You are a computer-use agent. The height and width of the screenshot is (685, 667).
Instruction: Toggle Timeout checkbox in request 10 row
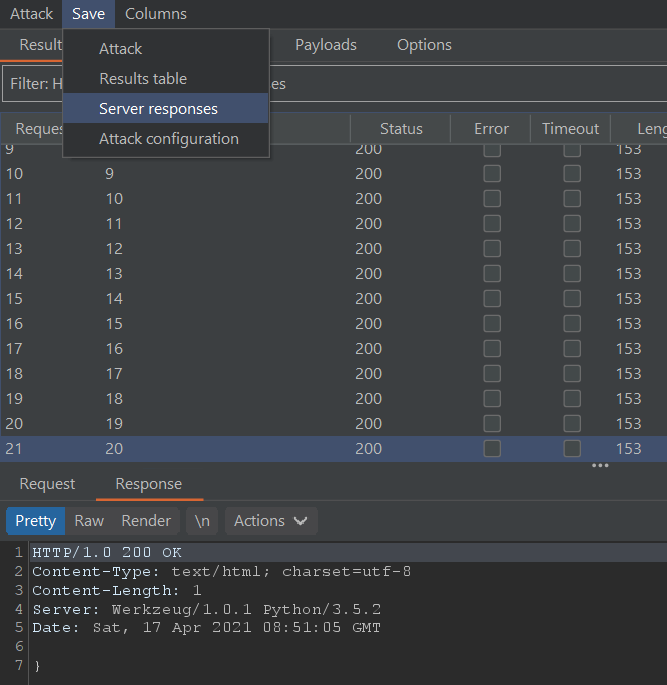(572, 174)
